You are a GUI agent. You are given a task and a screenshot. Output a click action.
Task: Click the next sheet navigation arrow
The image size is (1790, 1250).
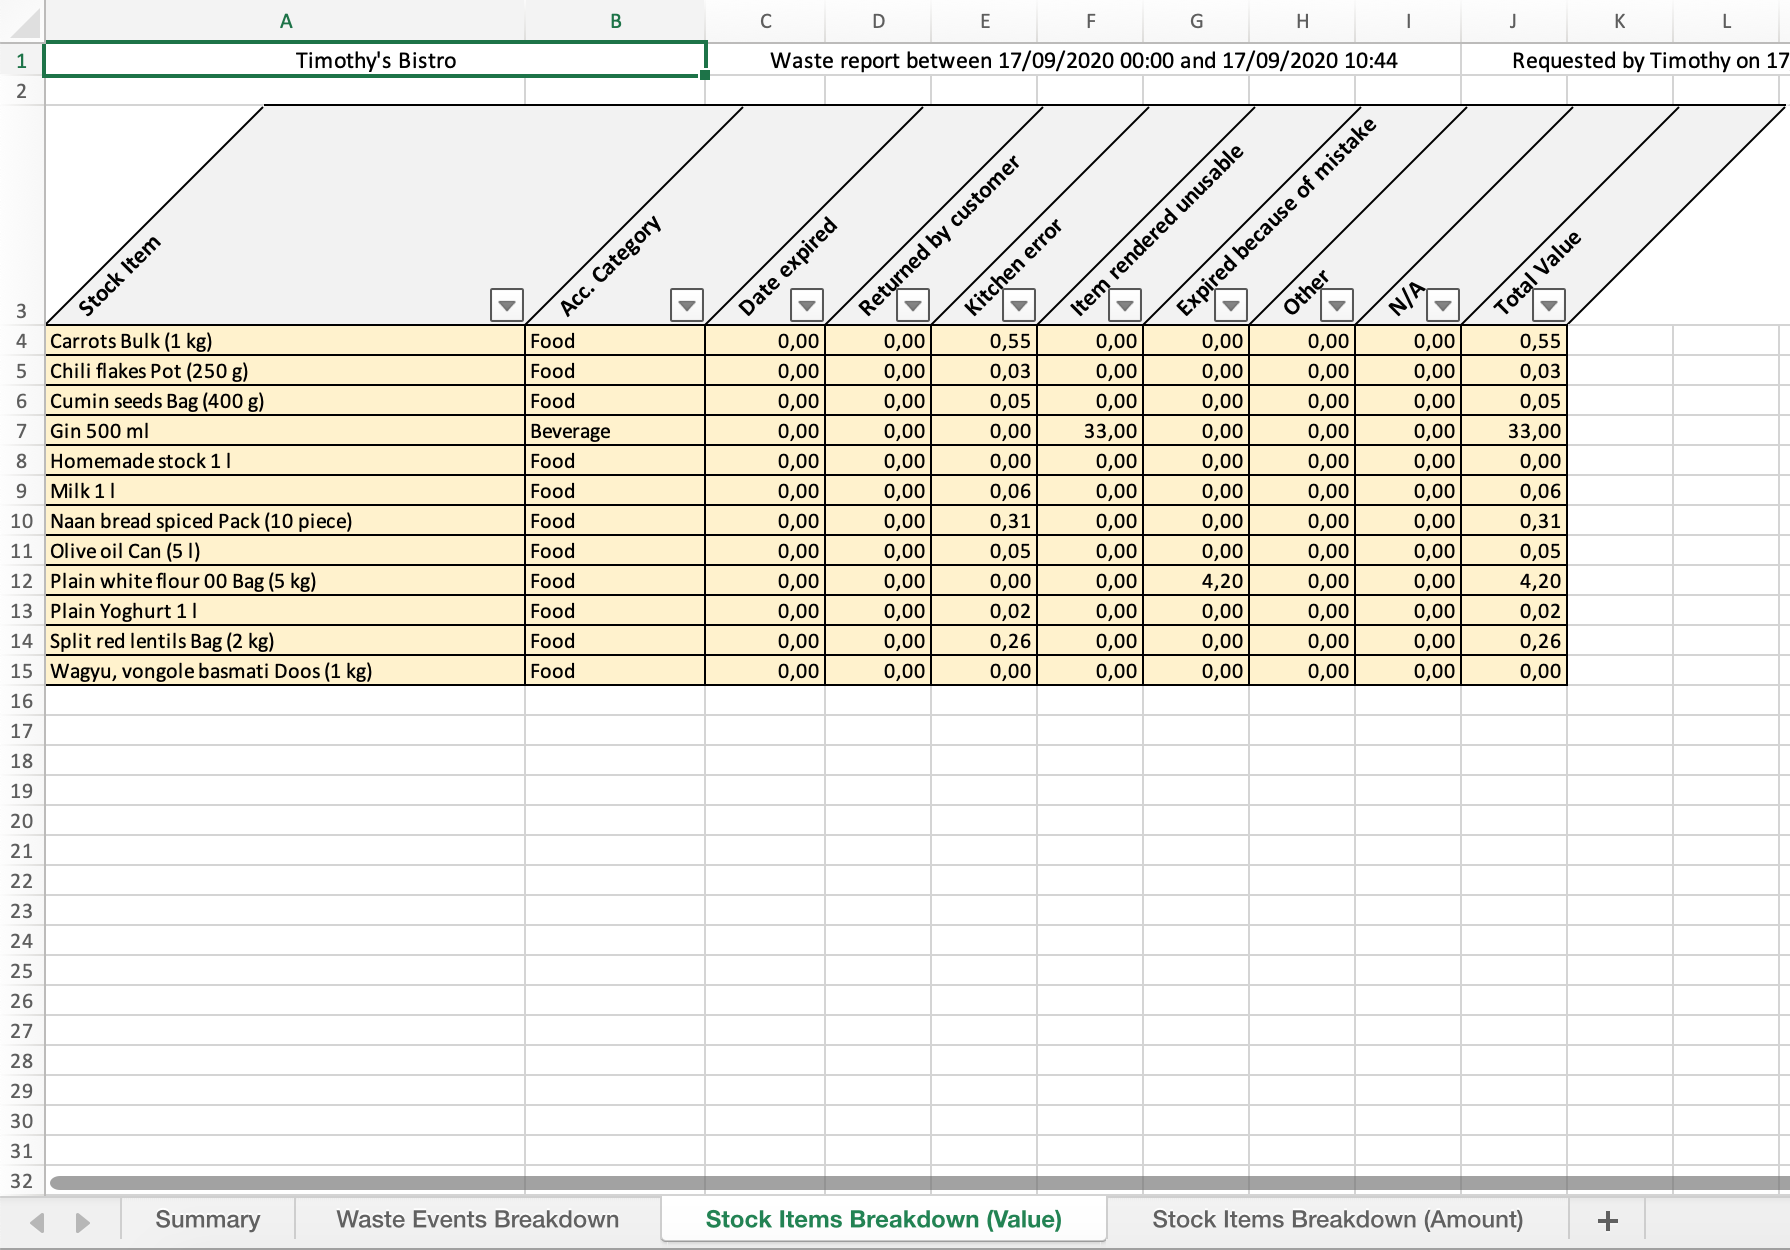tap(82, 1220)
